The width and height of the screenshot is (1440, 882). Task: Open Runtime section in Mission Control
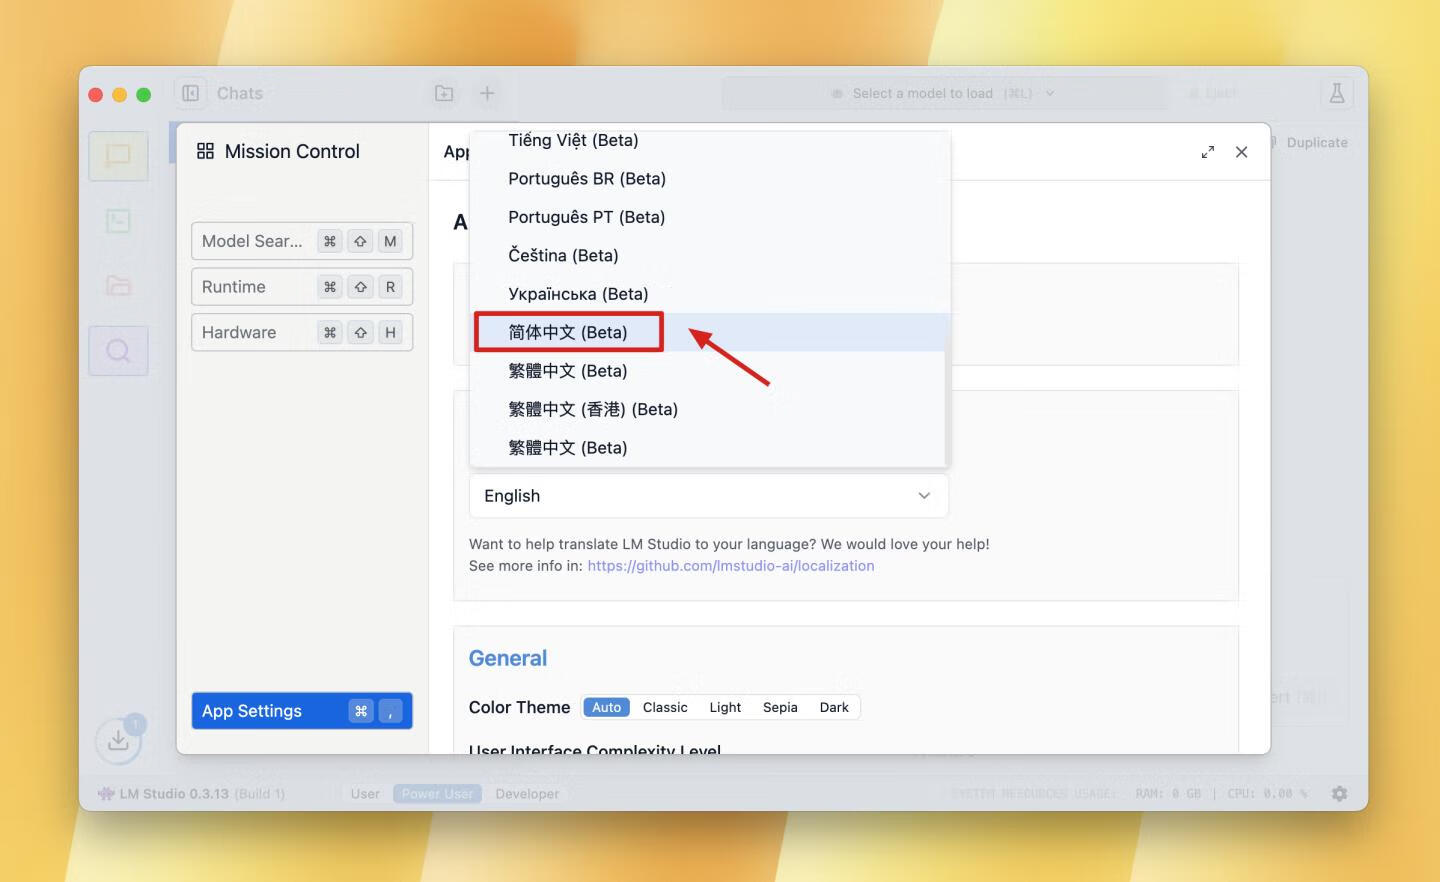302,287
